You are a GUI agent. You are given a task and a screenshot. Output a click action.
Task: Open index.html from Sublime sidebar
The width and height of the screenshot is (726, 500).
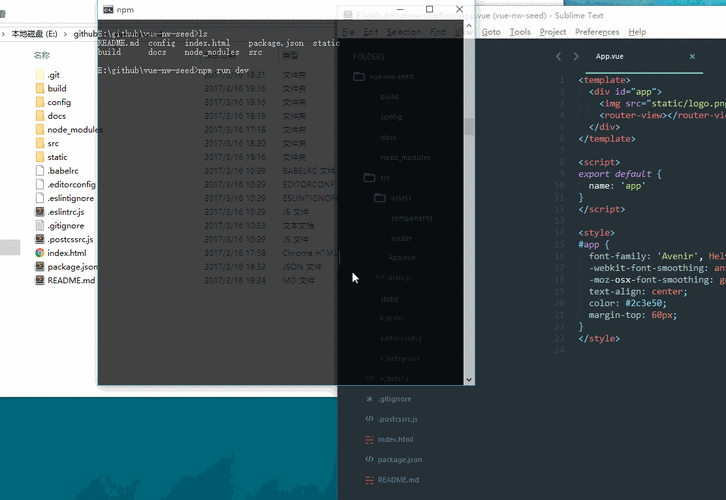[x=395, y=439]
